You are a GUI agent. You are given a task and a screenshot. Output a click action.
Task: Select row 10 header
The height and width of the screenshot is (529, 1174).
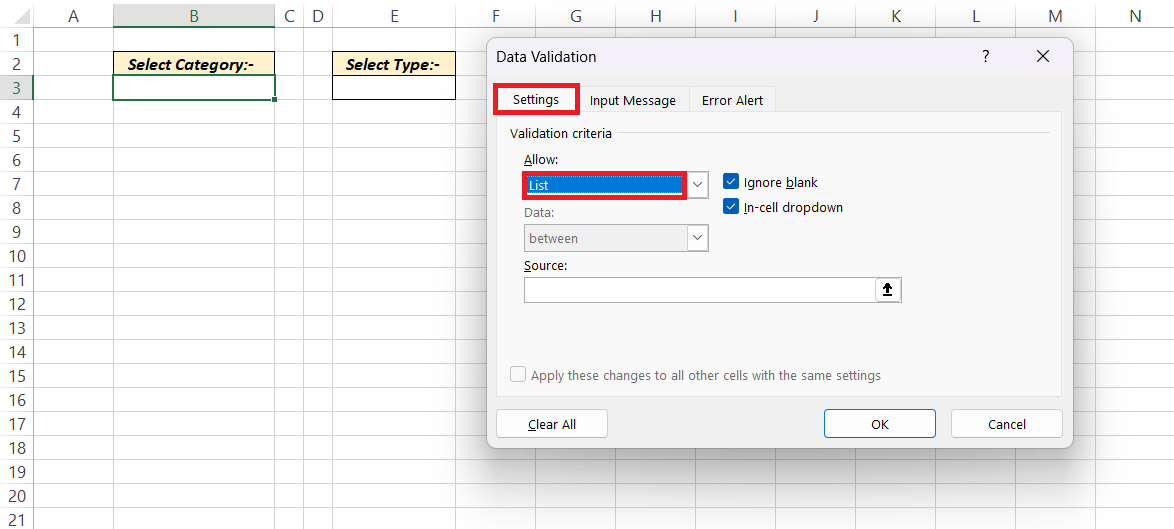point(16,256)
